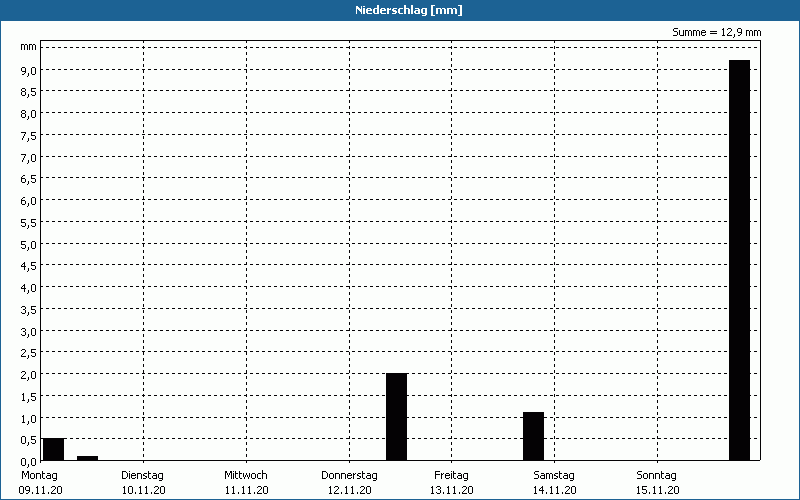Select the 2,0 mm bar after Donnerstag

pyautogui.click(x=396, y=417)
